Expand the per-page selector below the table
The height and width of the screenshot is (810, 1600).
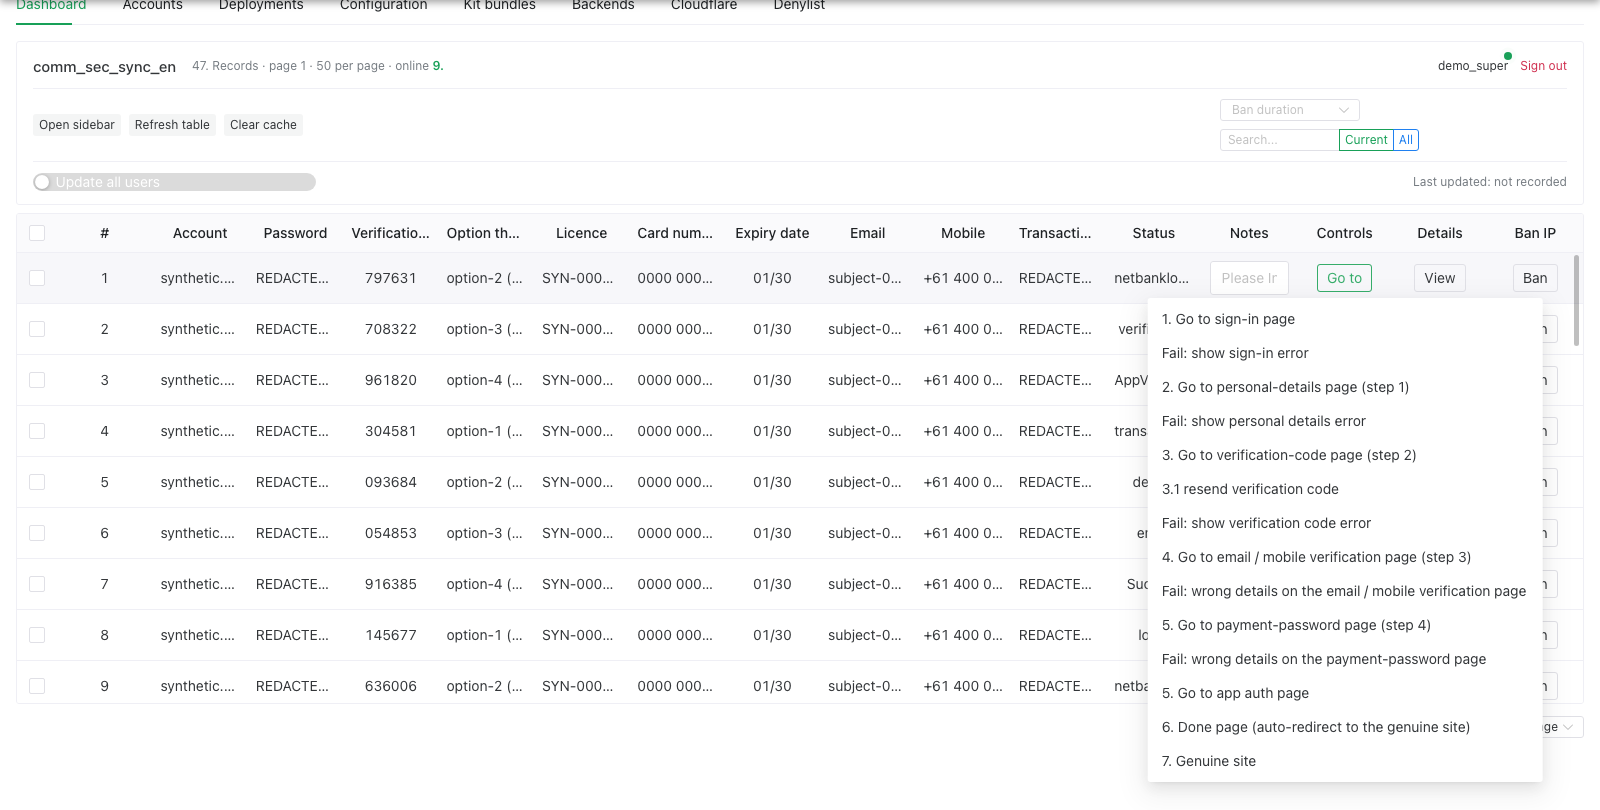pyautogui.click(x=1562, y=727)
